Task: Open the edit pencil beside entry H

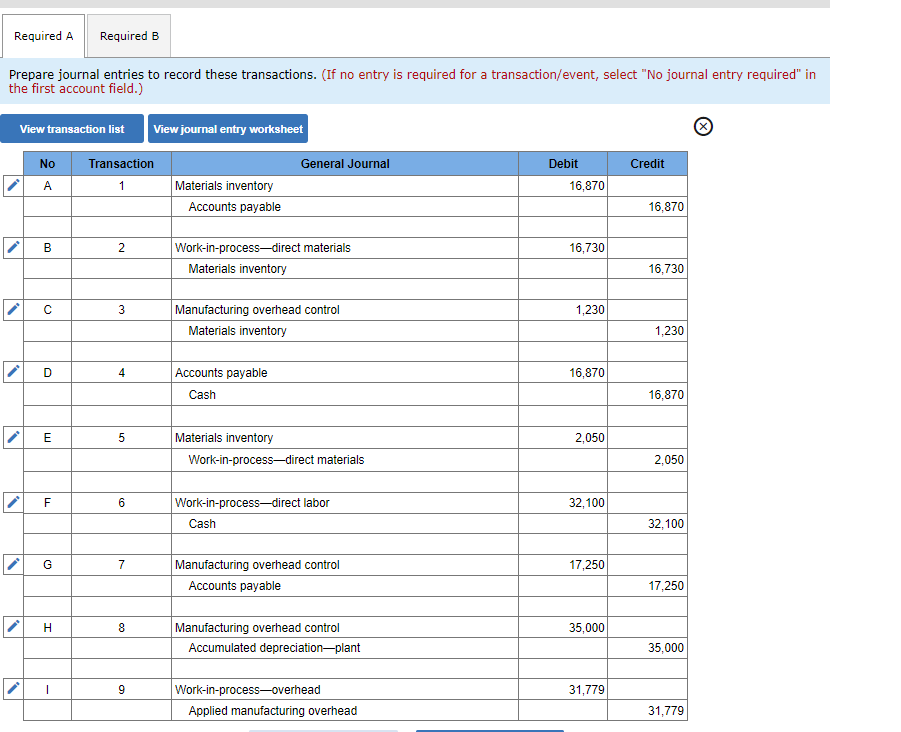Action: click(11, 627)
